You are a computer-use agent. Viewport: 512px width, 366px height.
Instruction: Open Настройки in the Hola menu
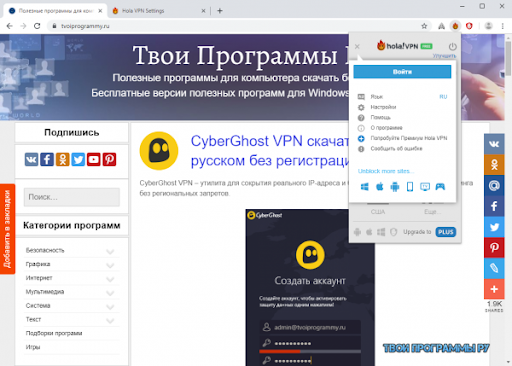point(383,107)
